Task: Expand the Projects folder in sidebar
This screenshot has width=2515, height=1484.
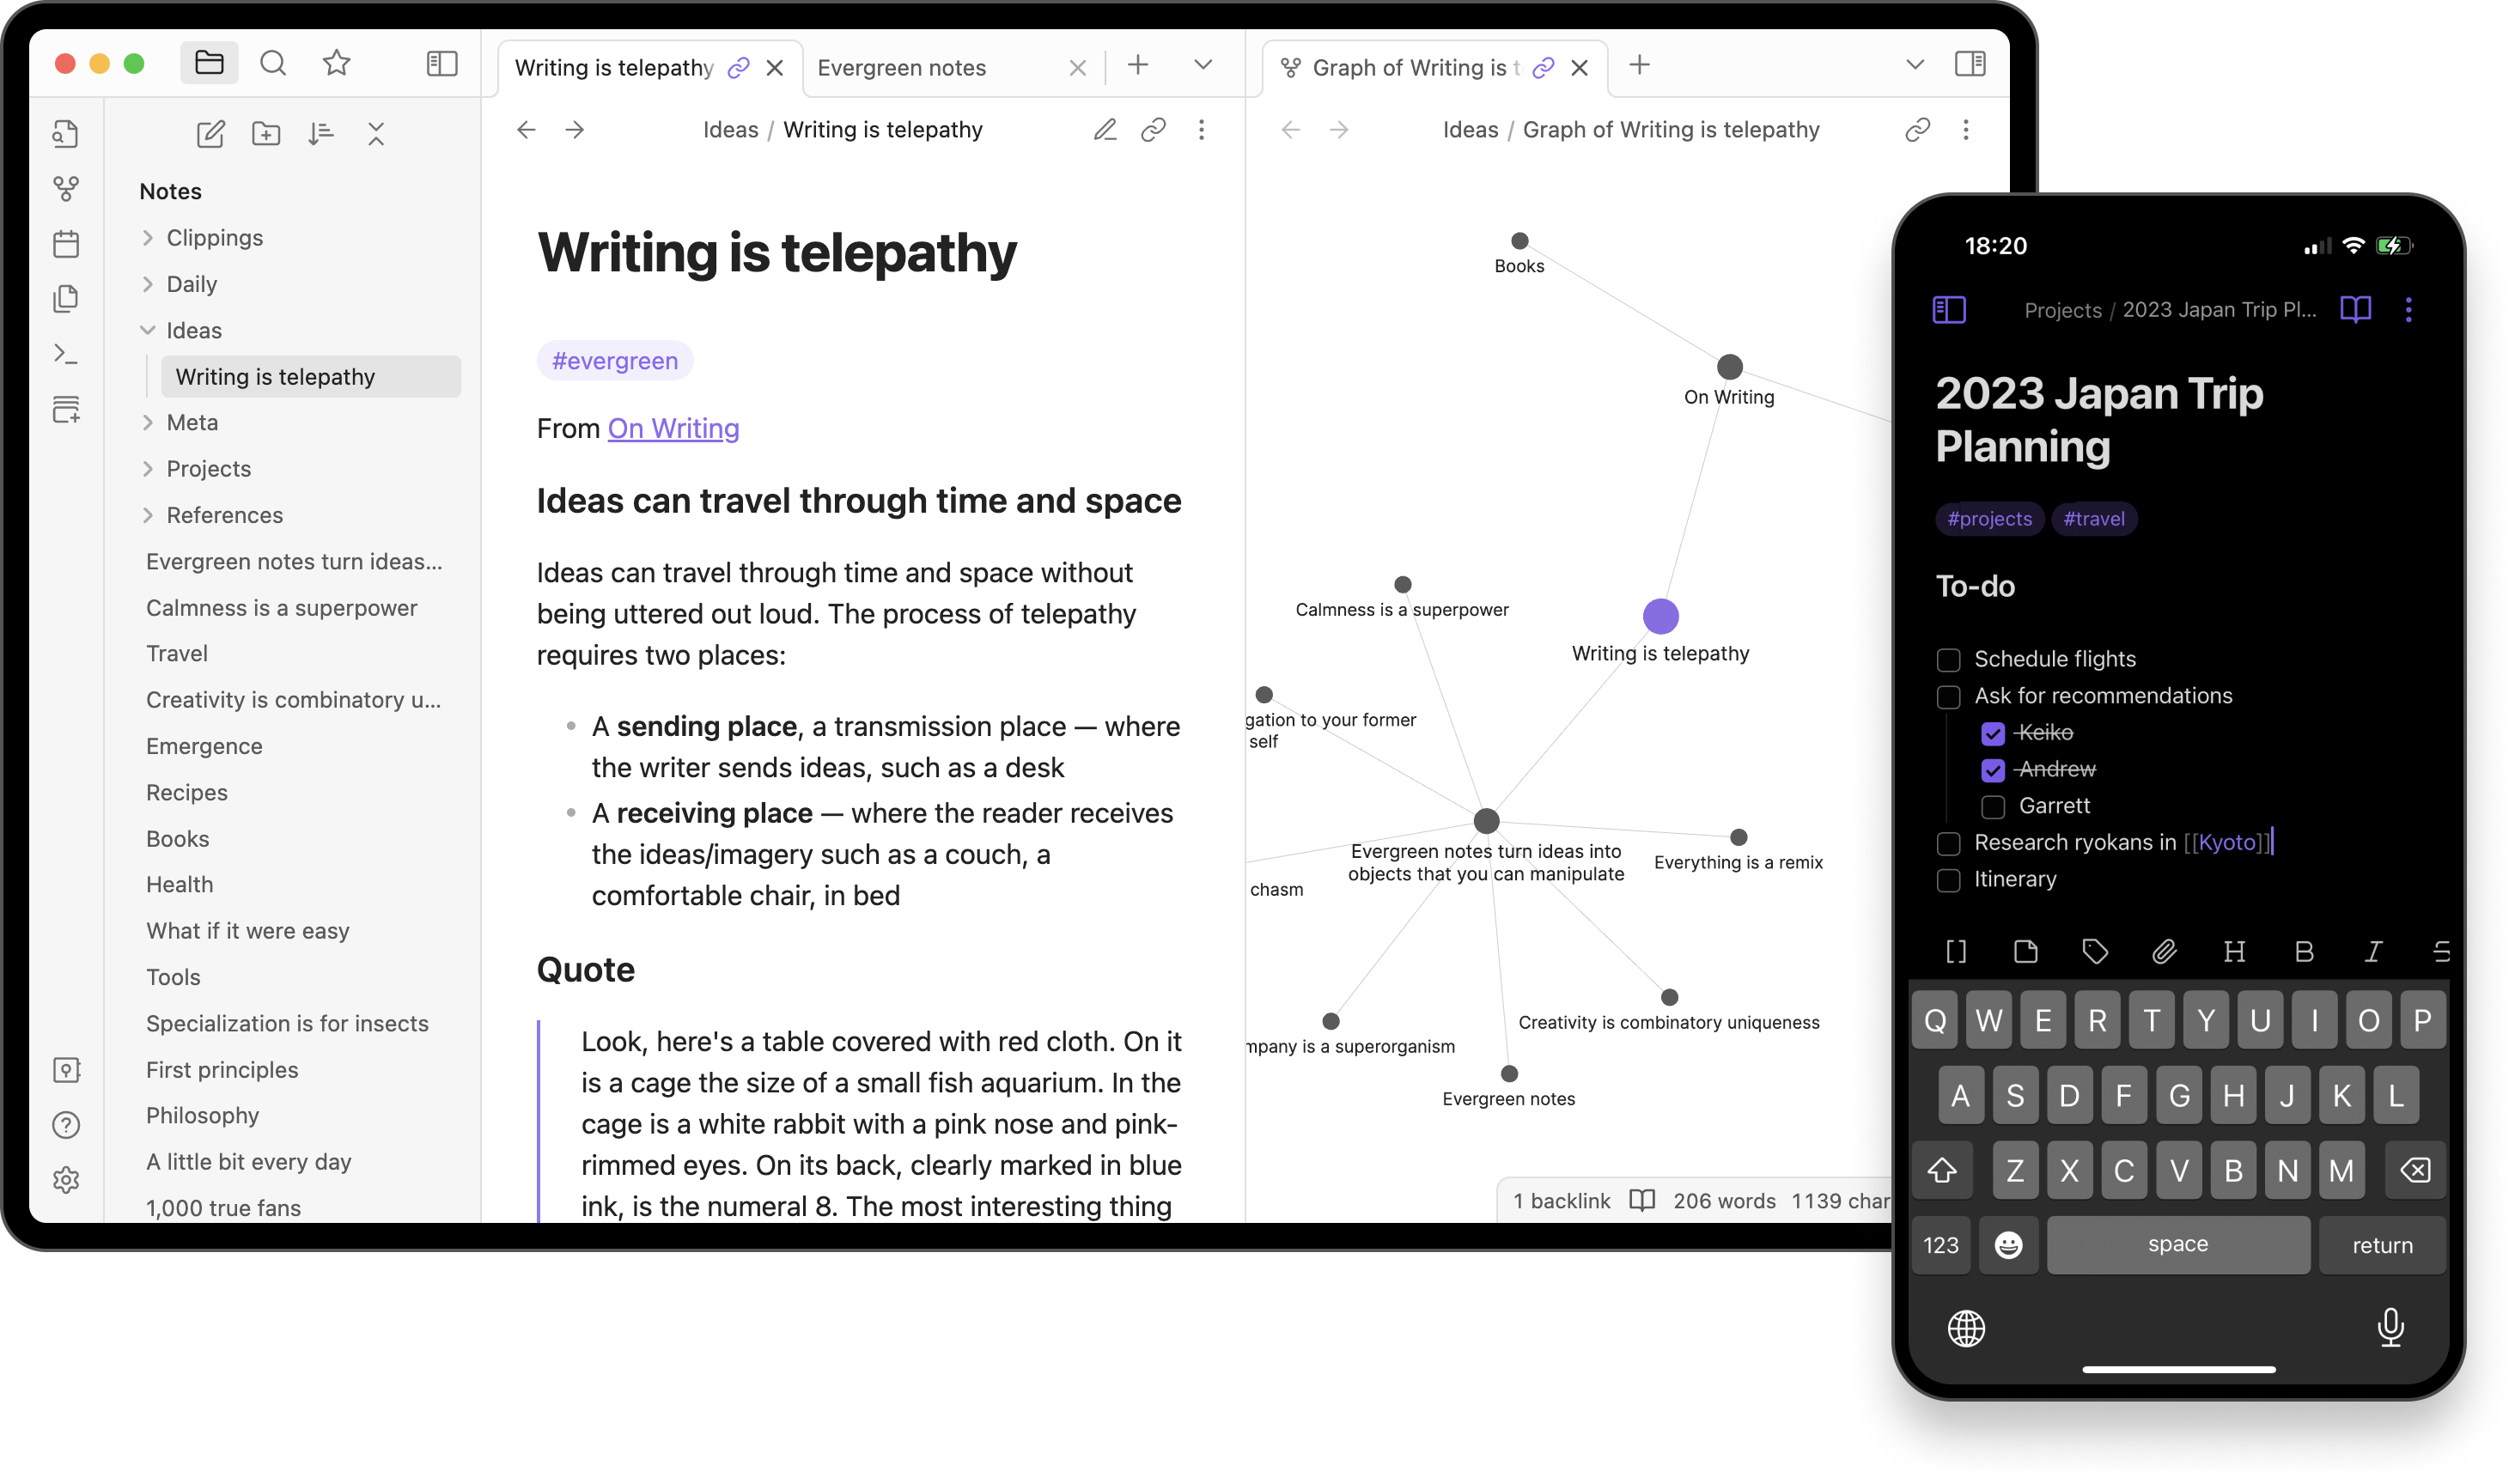Action: coord(147,468)
